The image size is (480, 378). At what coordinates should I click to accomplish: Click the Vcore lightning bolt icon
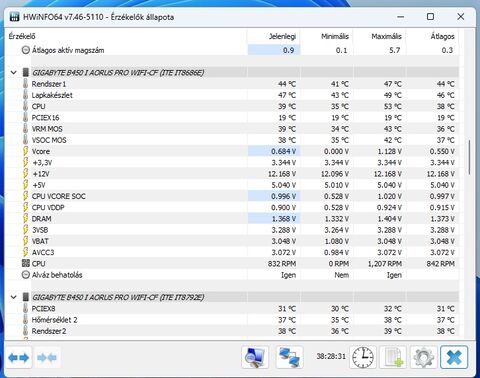tap(25, 151)
